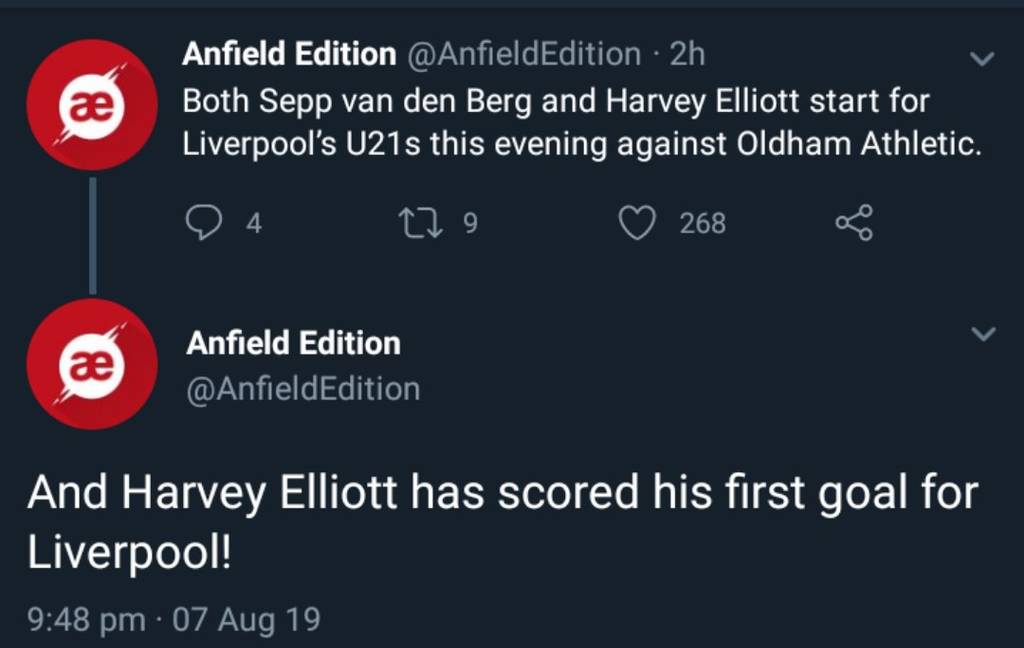Like the tweet with the heart icon
The width and height of the screenshot is (1024, 648).
(636, 222)
